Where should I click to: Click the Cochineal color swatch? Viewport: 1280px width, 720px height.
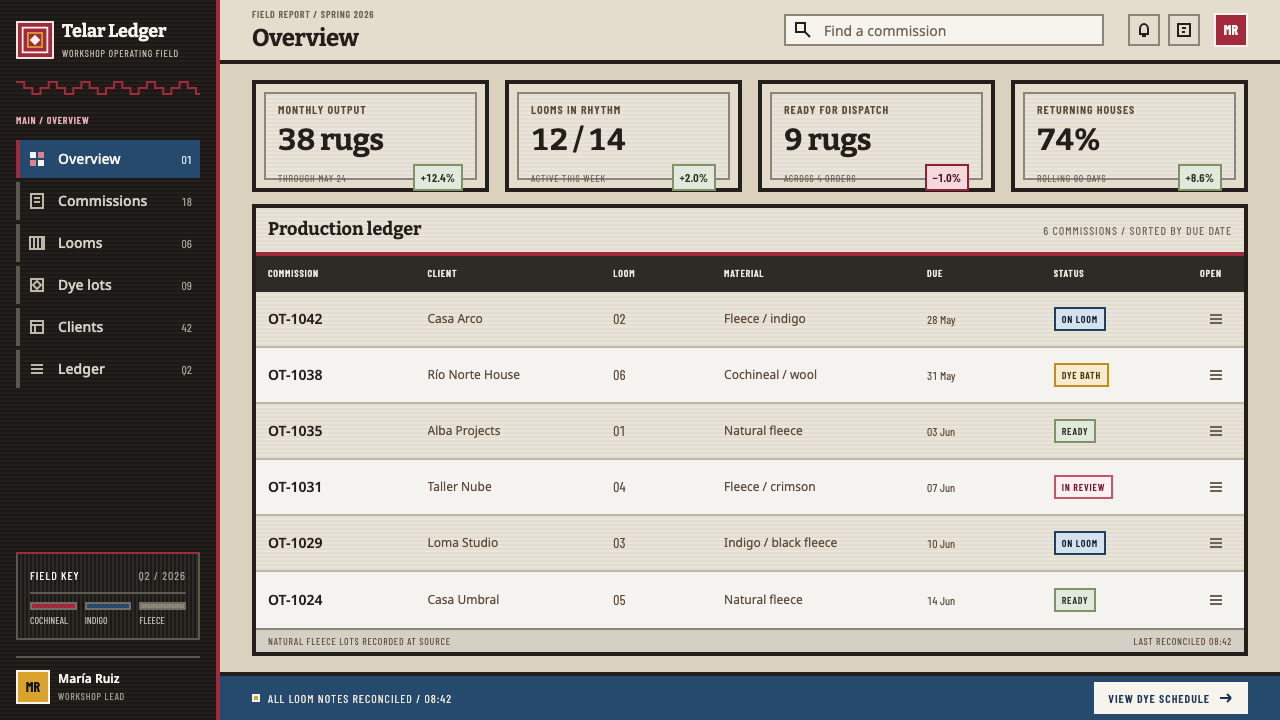(x=53, y=606)
